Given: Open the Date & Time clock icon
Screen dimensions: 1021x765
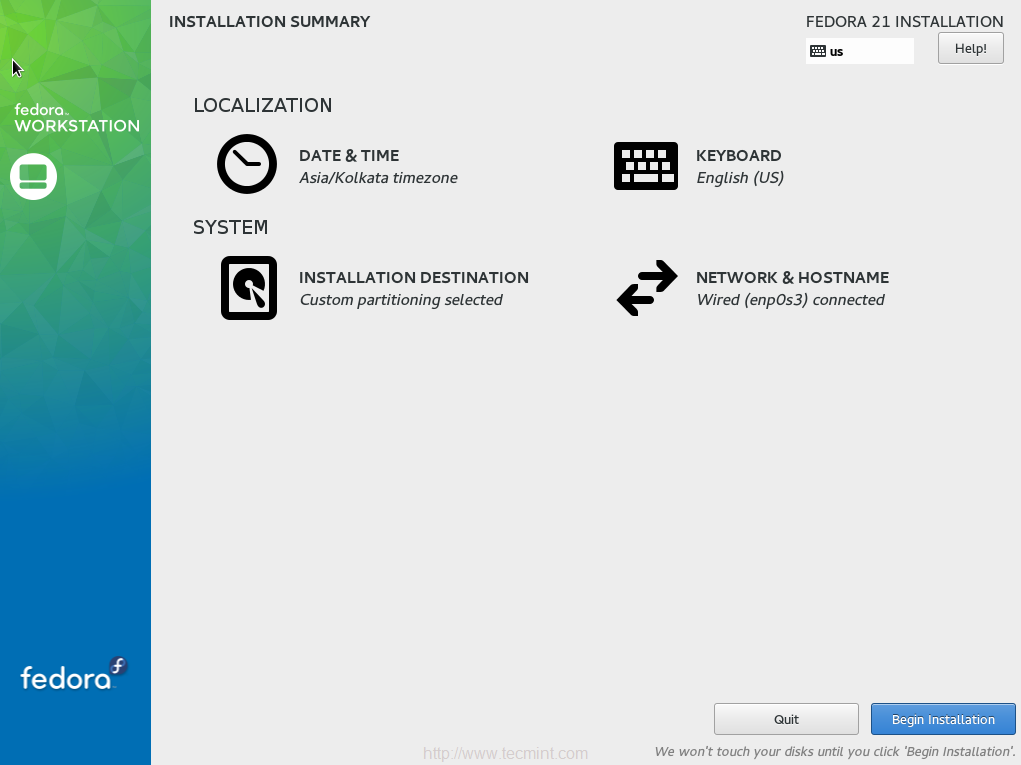Looking at the screenshot, I should (x=247, y=164).
